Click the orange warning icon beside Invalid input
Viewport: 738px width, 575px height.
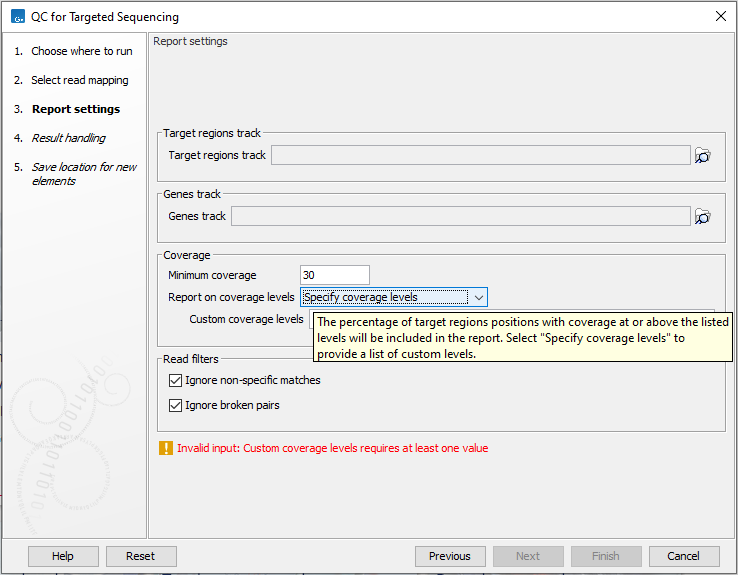(166, 448)
